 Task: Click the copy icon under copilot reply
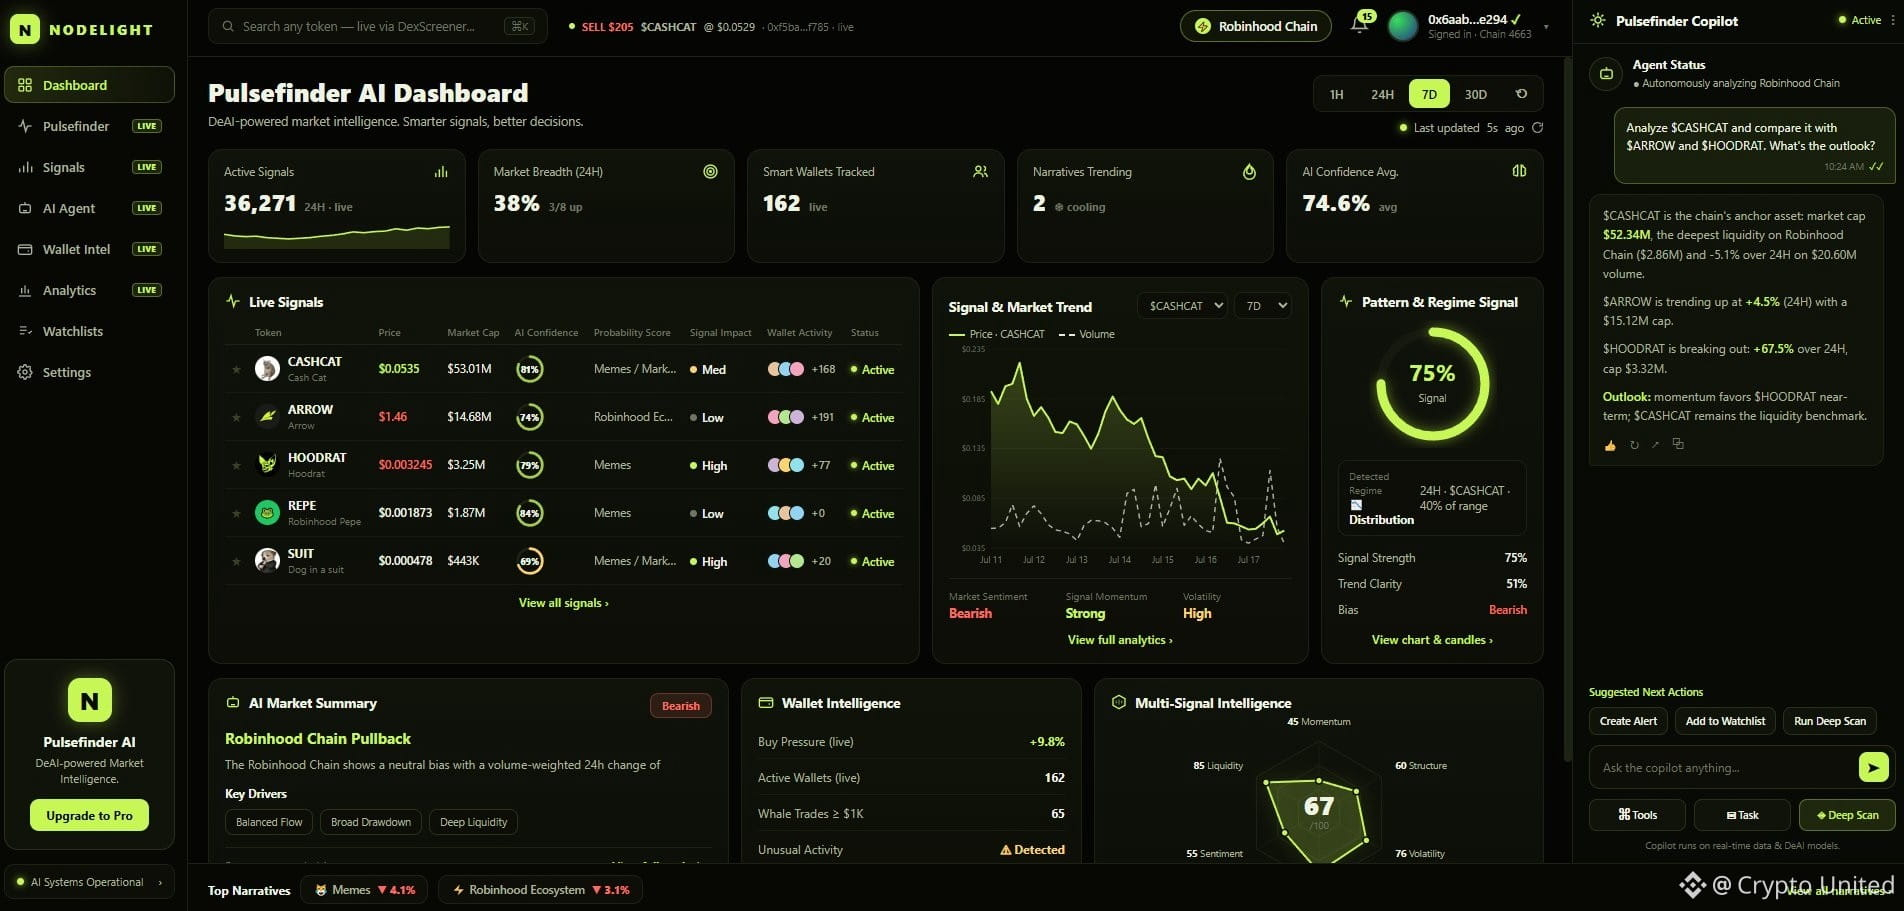[1678, 444]
